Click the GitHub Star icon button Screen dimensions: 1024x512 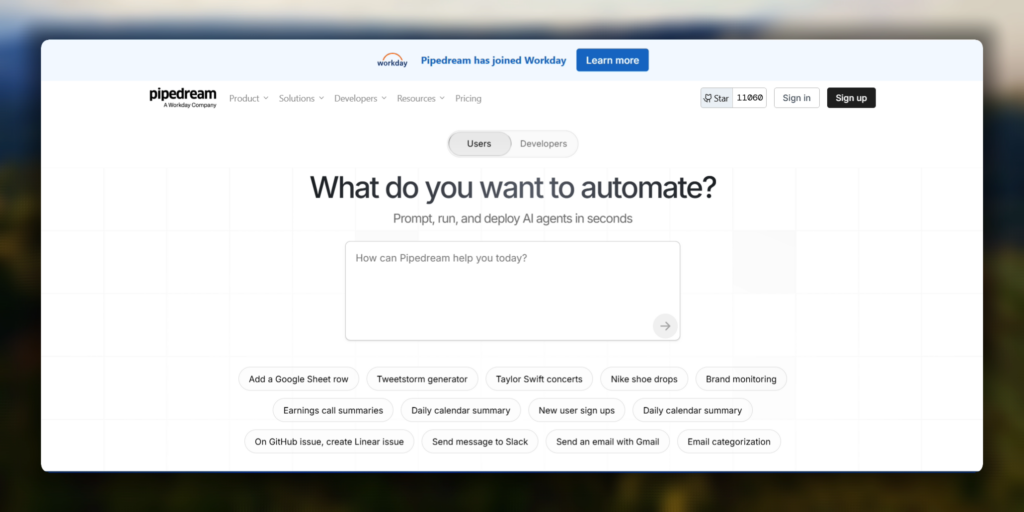[716, 98]
